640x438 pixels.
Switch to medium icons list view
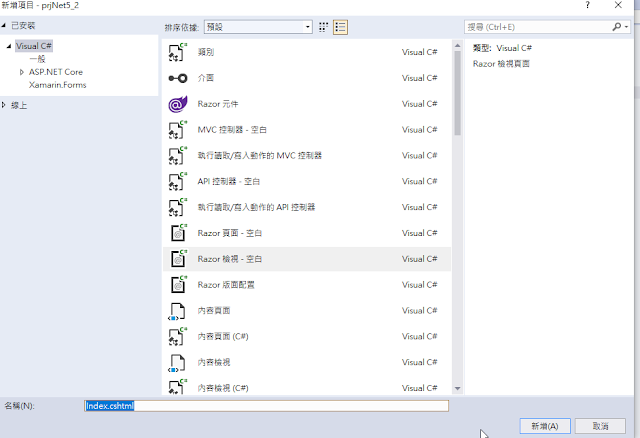[x=340, y=27]
